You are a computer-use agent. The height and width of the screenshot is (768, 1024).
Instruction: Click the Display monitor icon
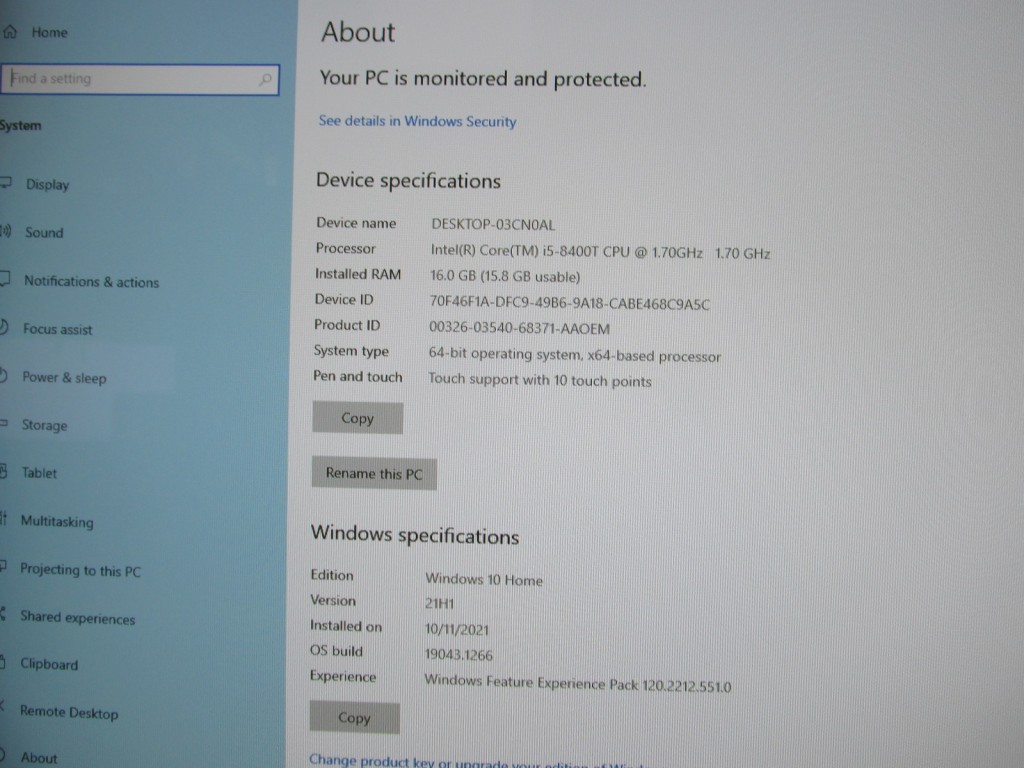(x=6, y=183)
